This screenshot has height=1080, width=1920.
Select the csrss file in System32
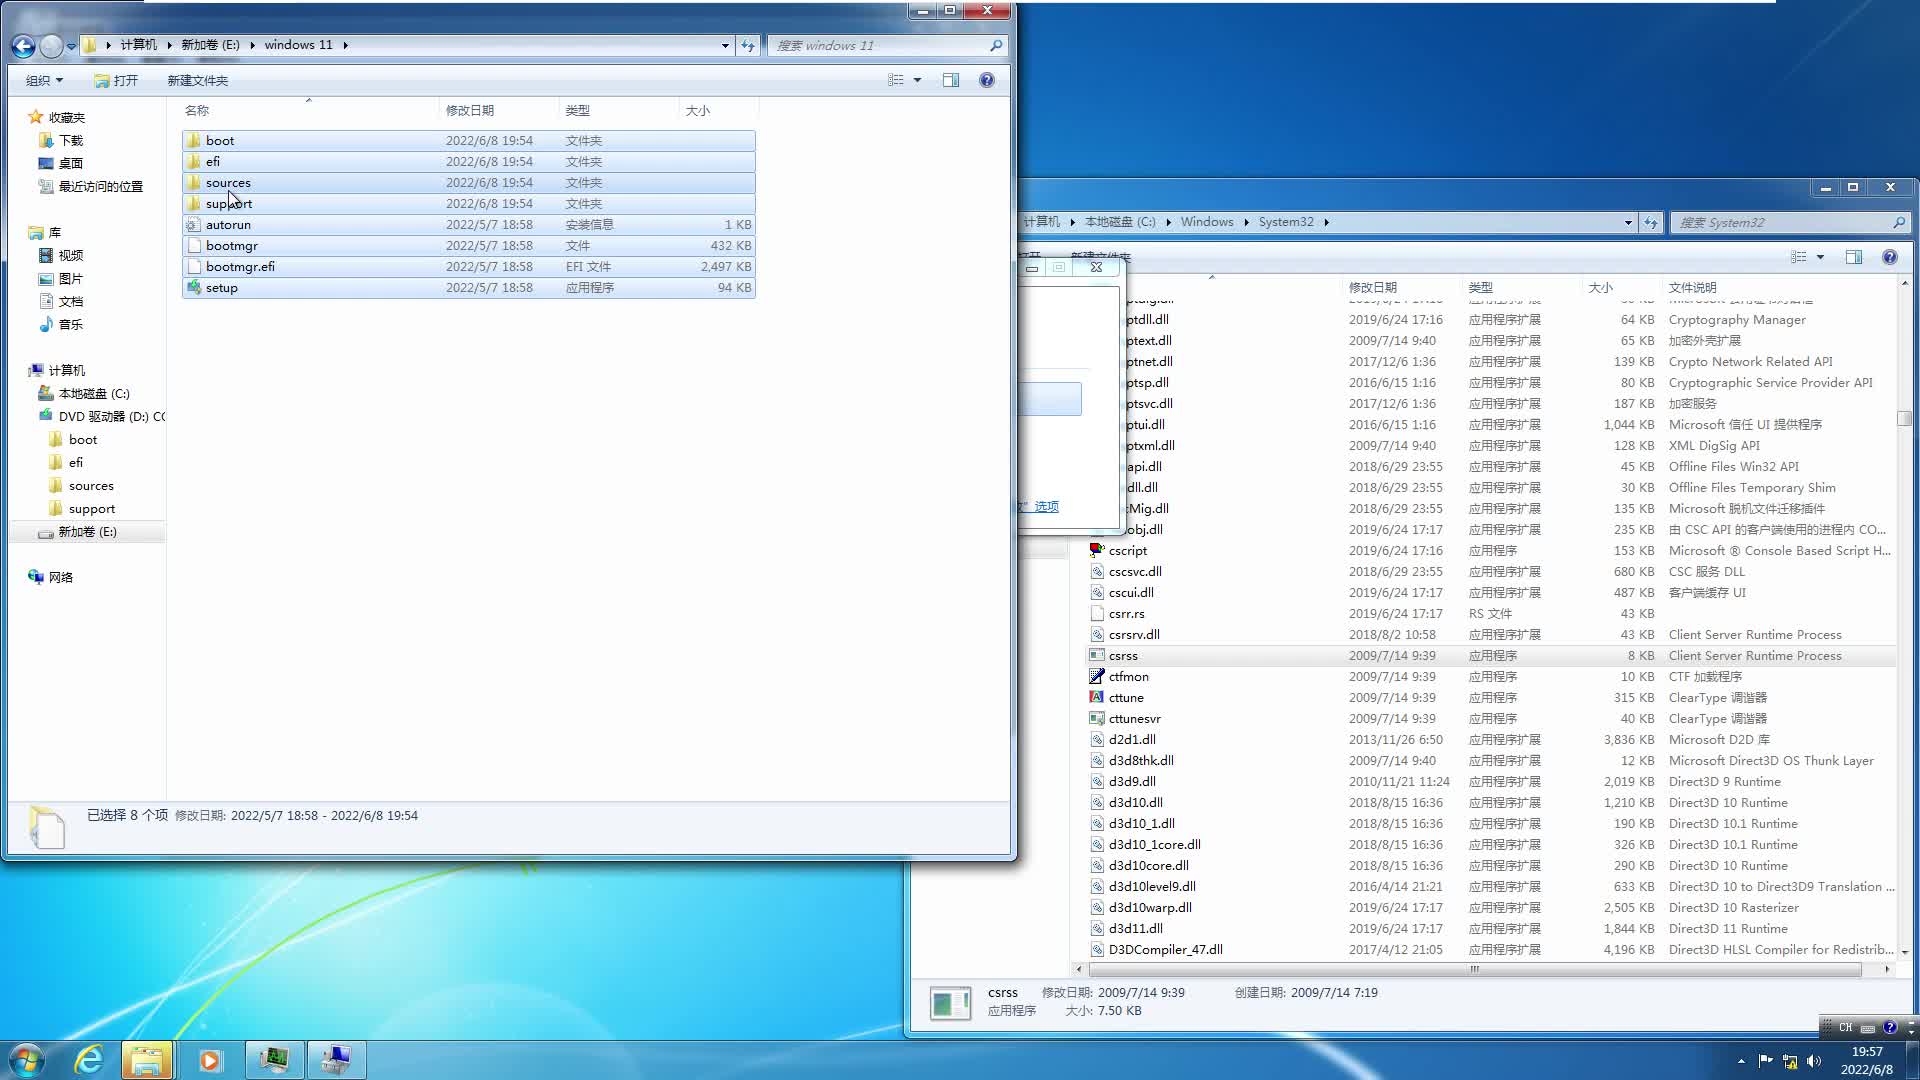click(1123, 655)
